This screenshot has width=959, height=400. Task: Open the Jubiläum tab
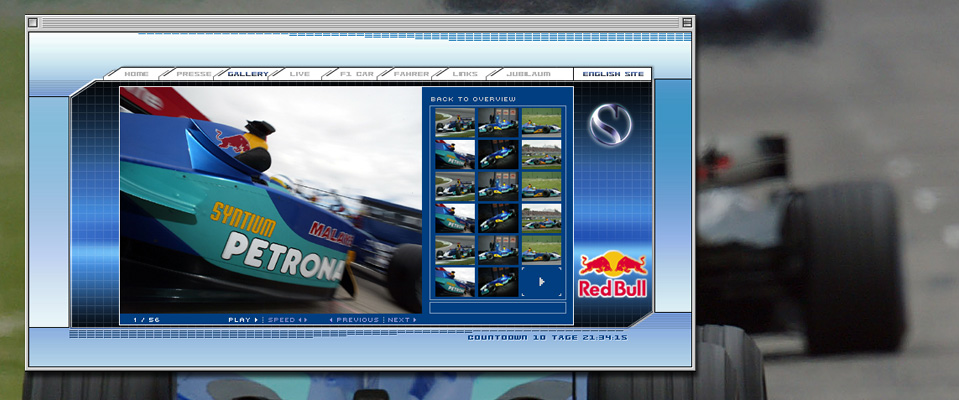click(524, 74)
